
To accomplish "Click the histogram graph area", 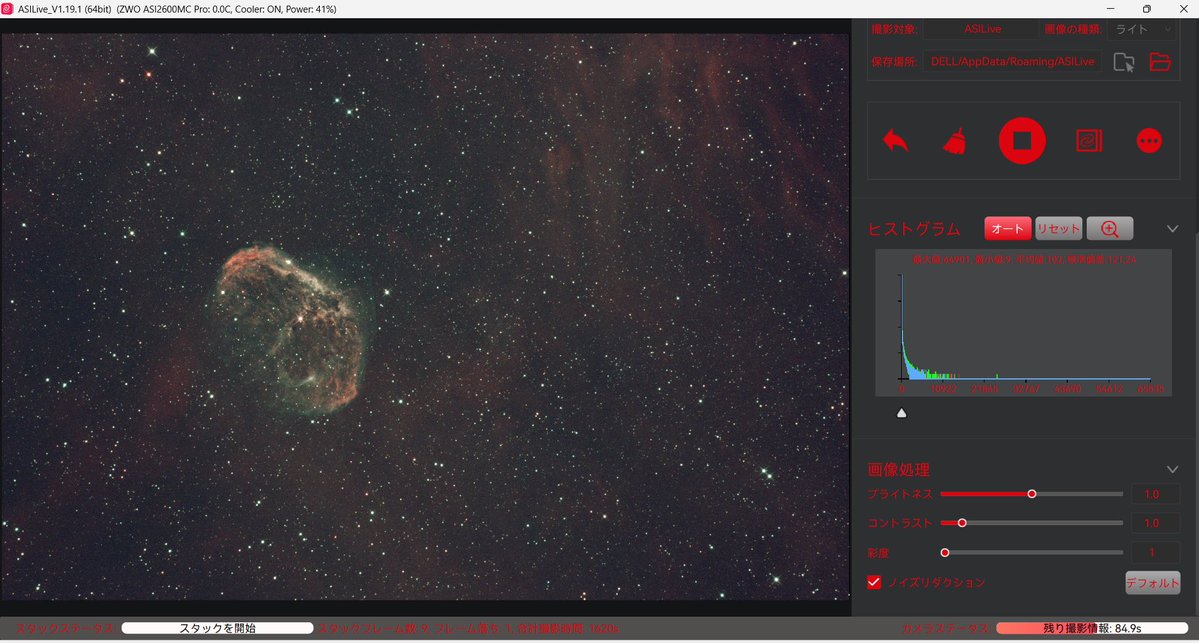I will pyautogui.click(x=1023, y=322).
